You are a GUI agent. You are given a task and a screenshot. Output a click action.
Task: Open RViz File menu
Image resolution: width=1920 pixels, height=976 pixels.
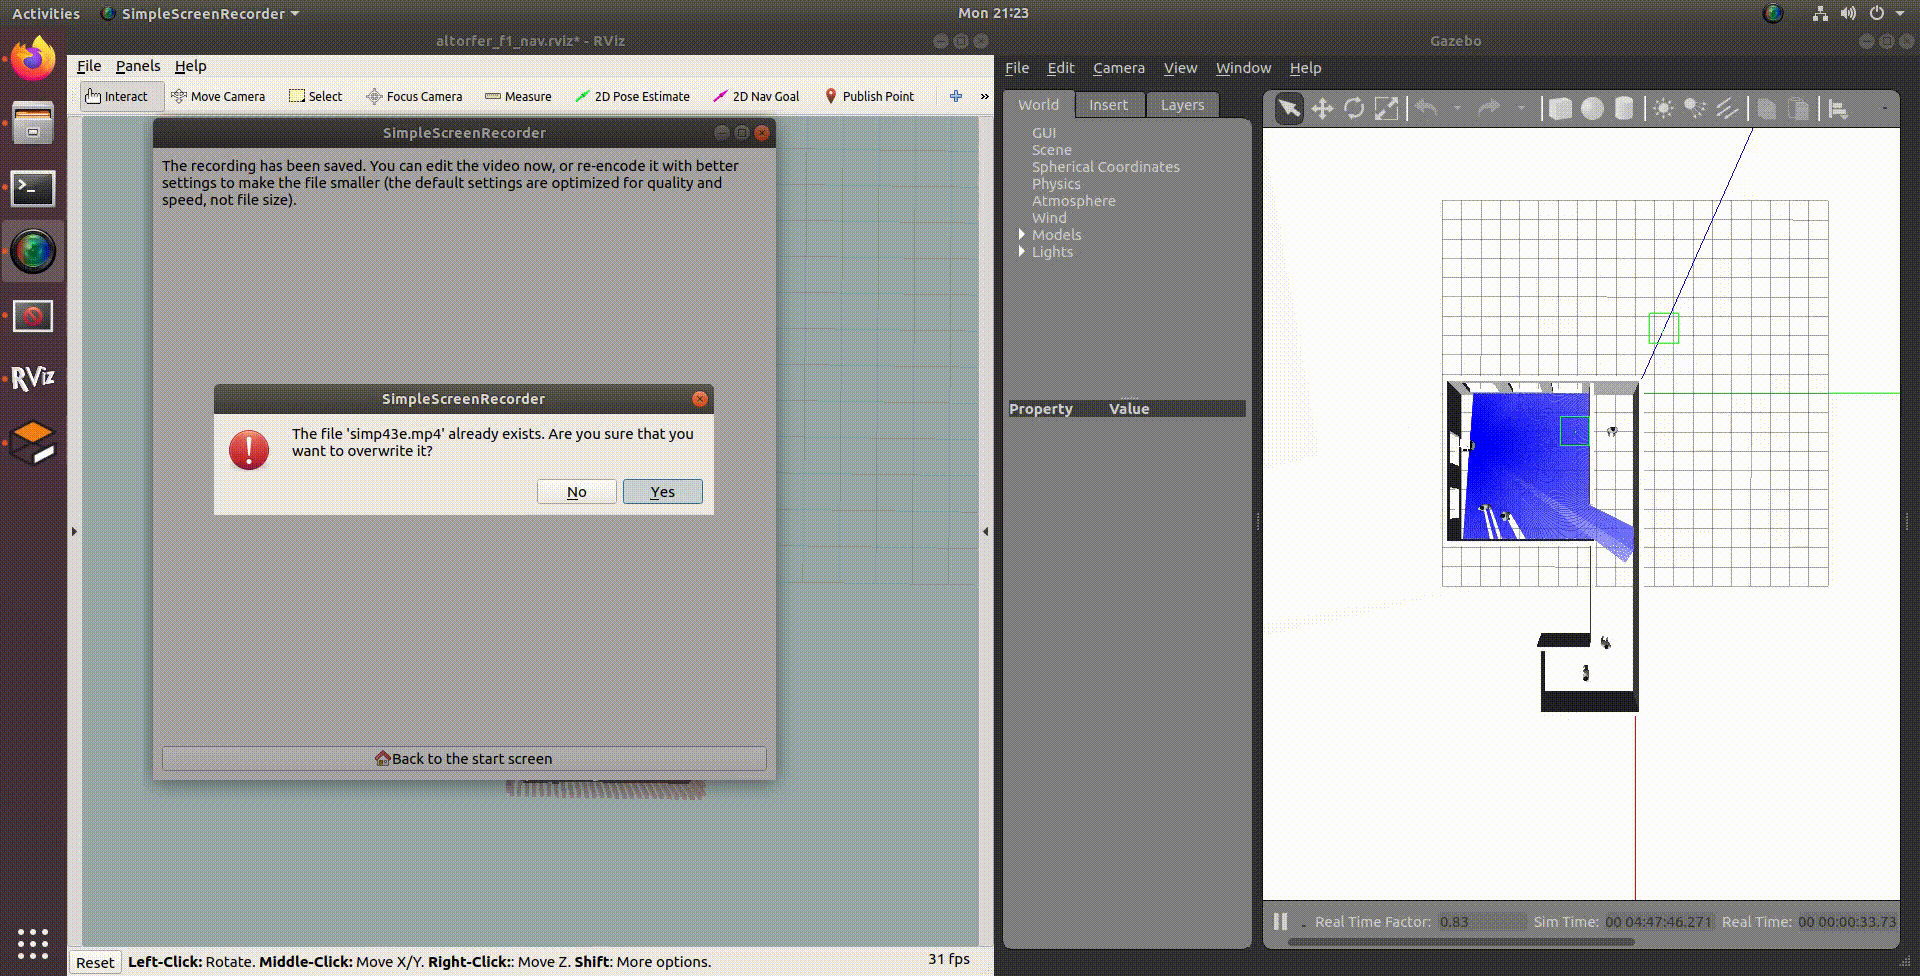coord(89,66)
